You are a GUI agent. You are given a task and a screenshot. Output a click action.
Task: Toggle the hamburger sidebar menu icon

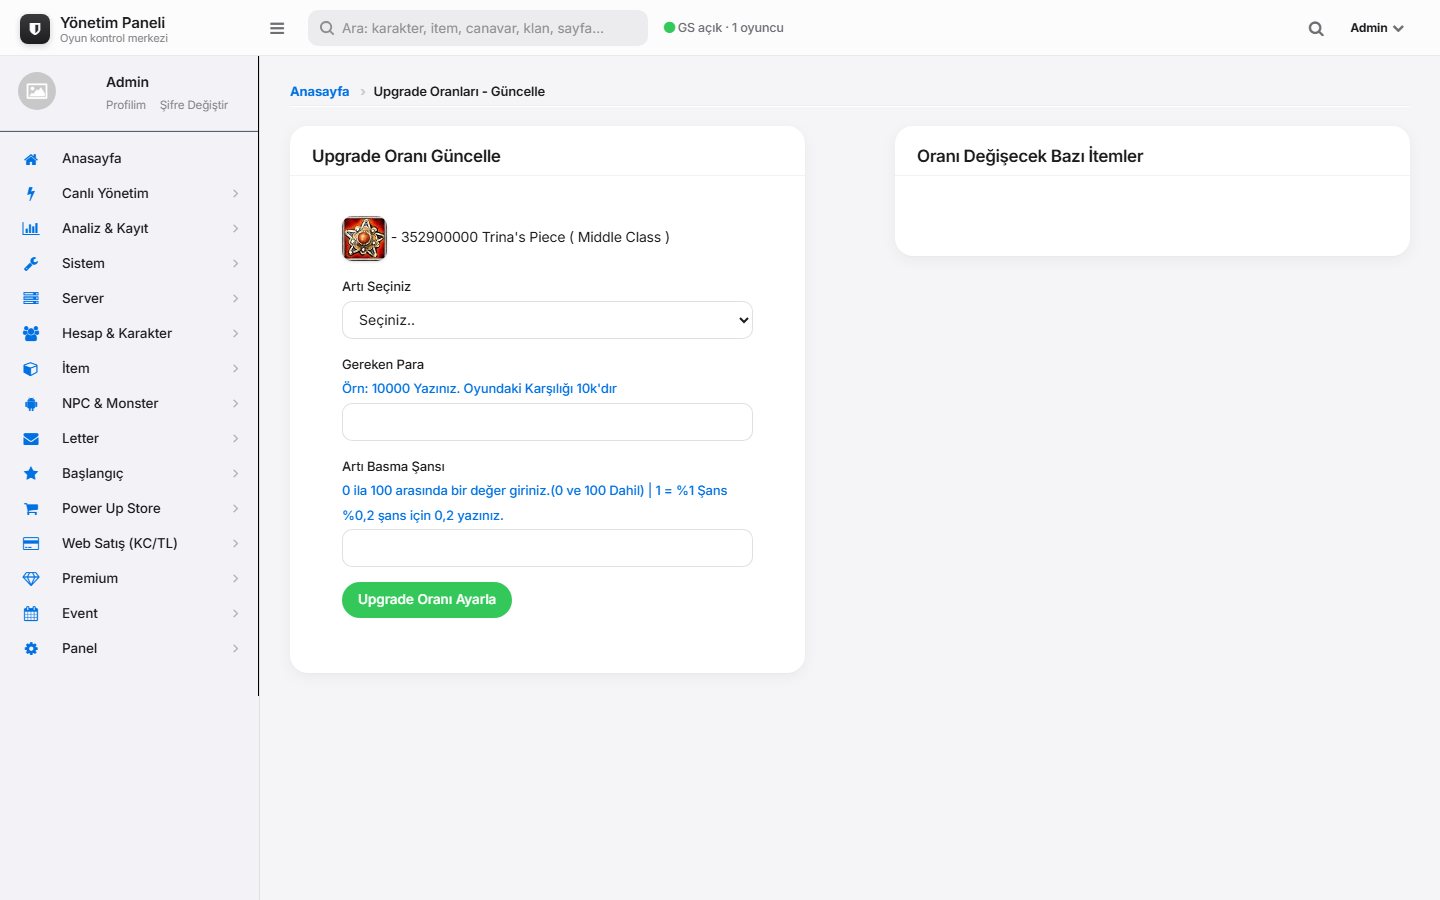click(x=277, y=28)
